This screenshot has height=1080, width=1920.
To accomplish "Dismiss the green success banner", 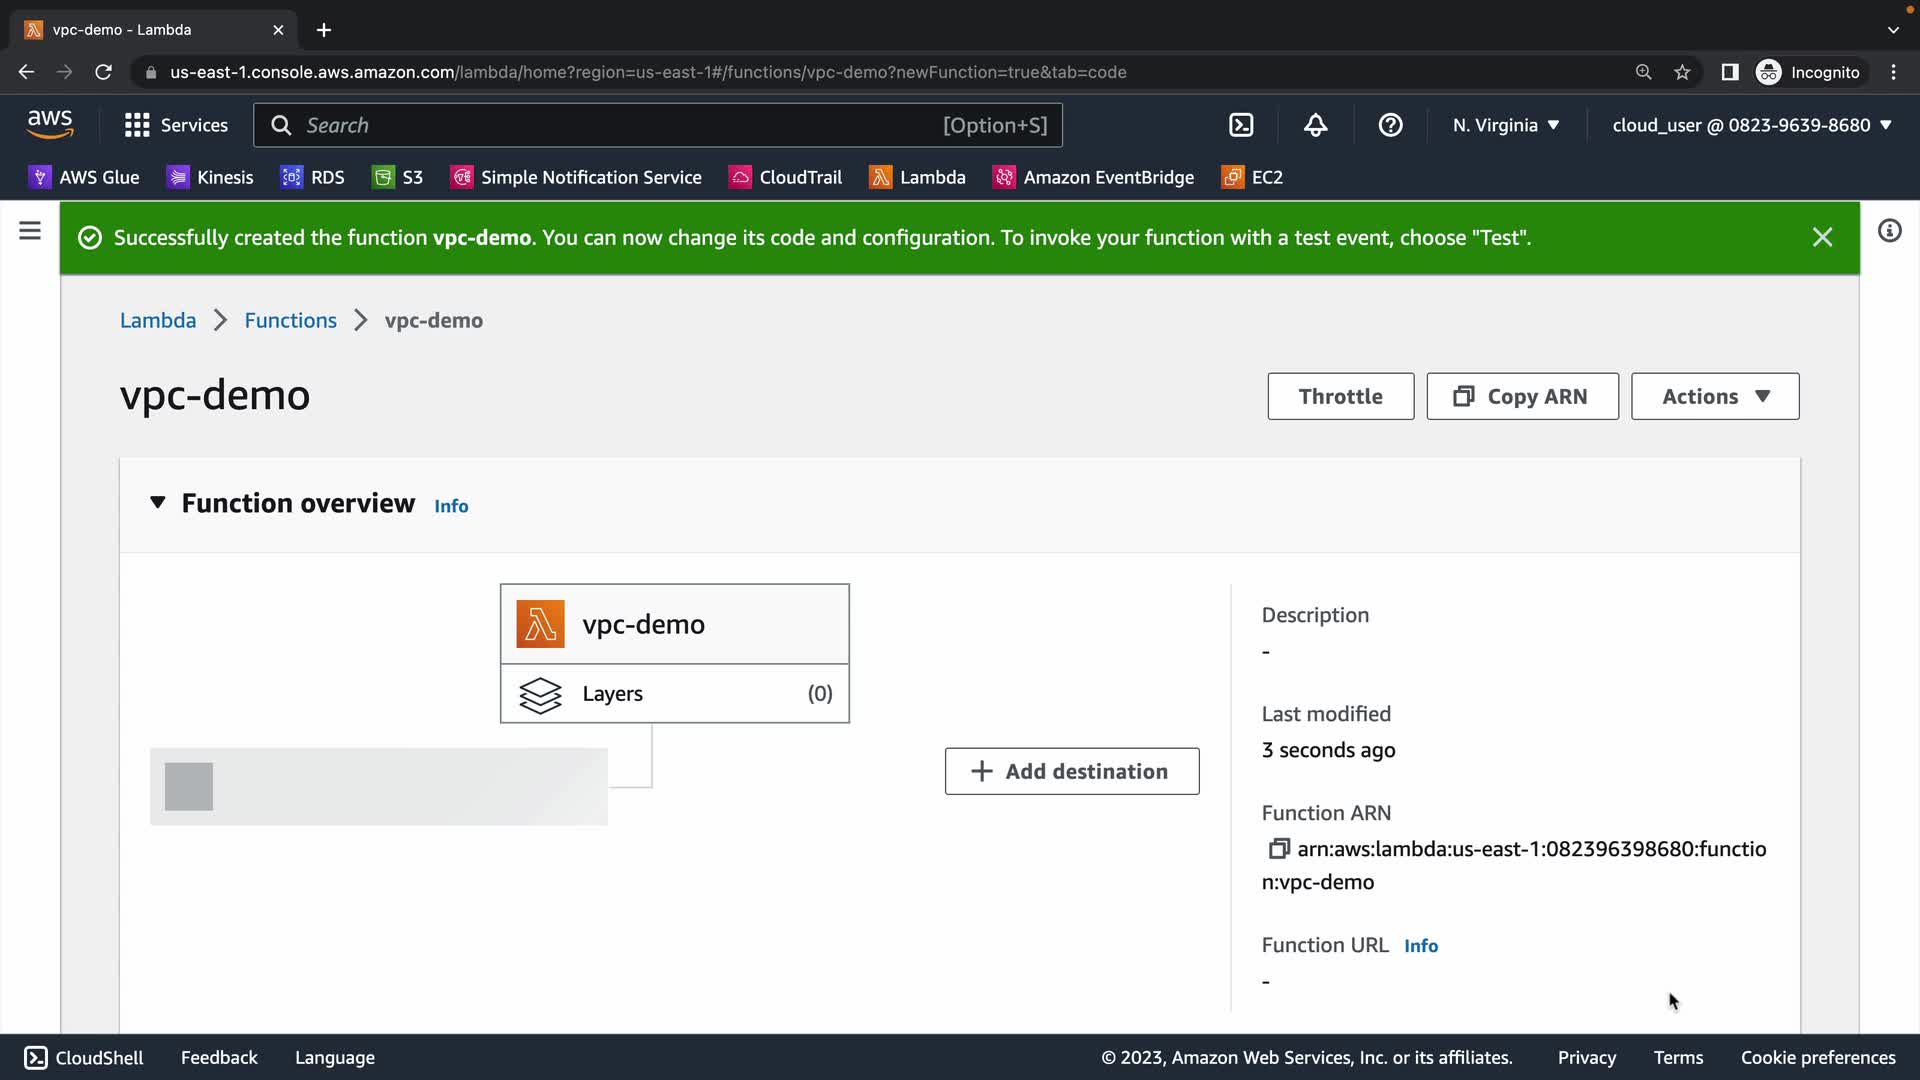I will point(1822,237).
